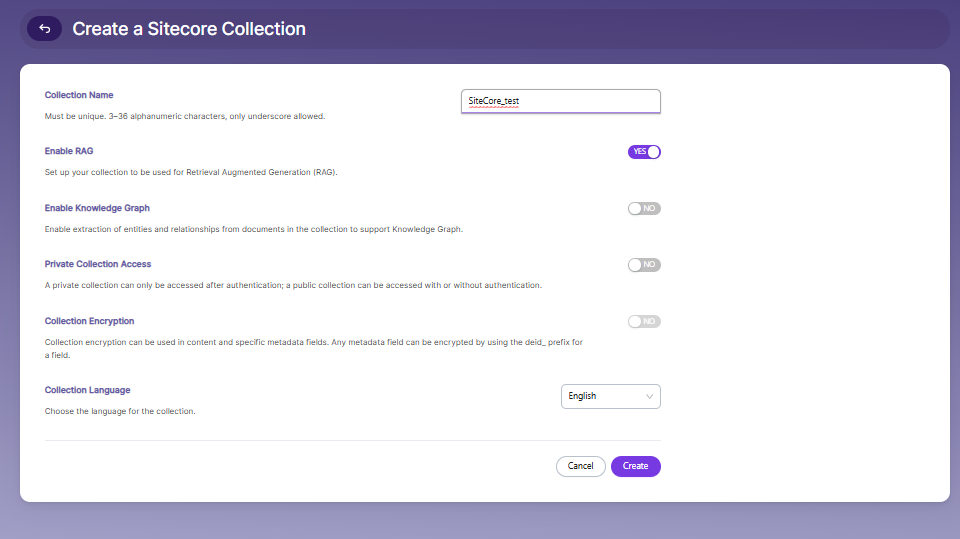Toggle Collection Encryption switch
Image resolution: width=960 pixels, height=539 pixels.
point(644,322)
